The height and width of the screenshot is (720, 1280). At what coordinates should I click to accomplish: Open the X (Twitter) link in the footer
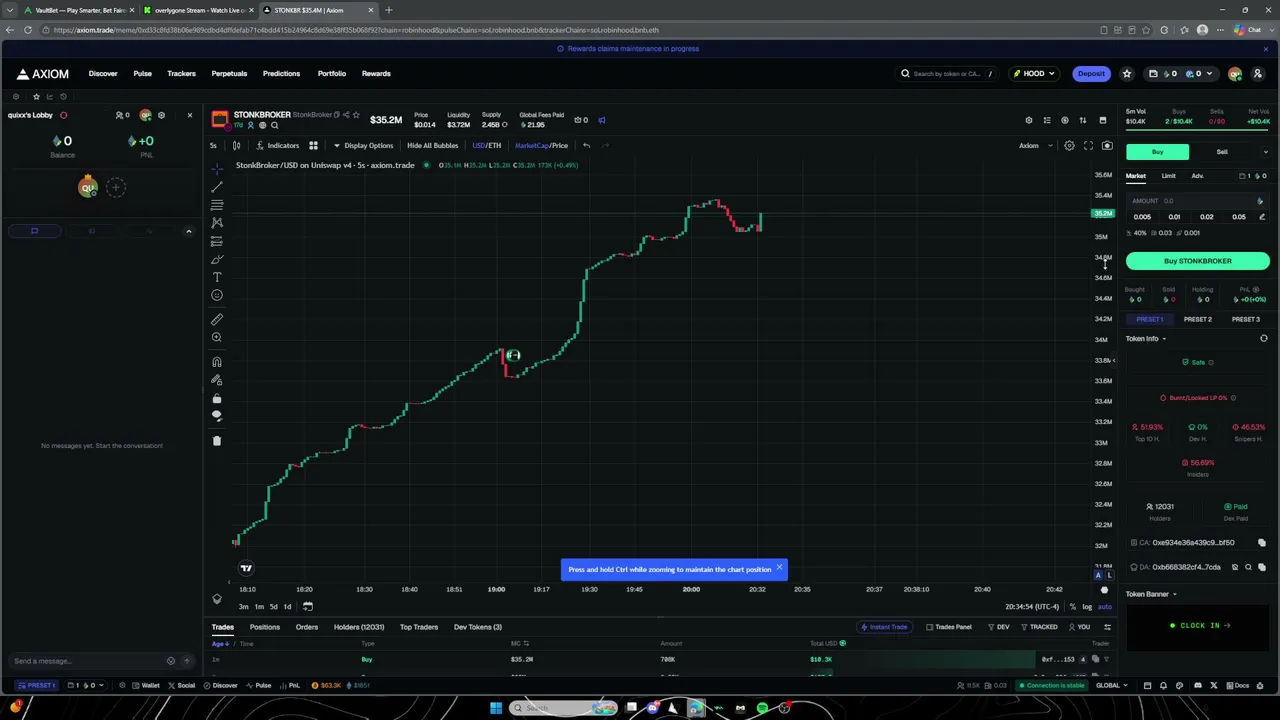[x=1214, y=686]
